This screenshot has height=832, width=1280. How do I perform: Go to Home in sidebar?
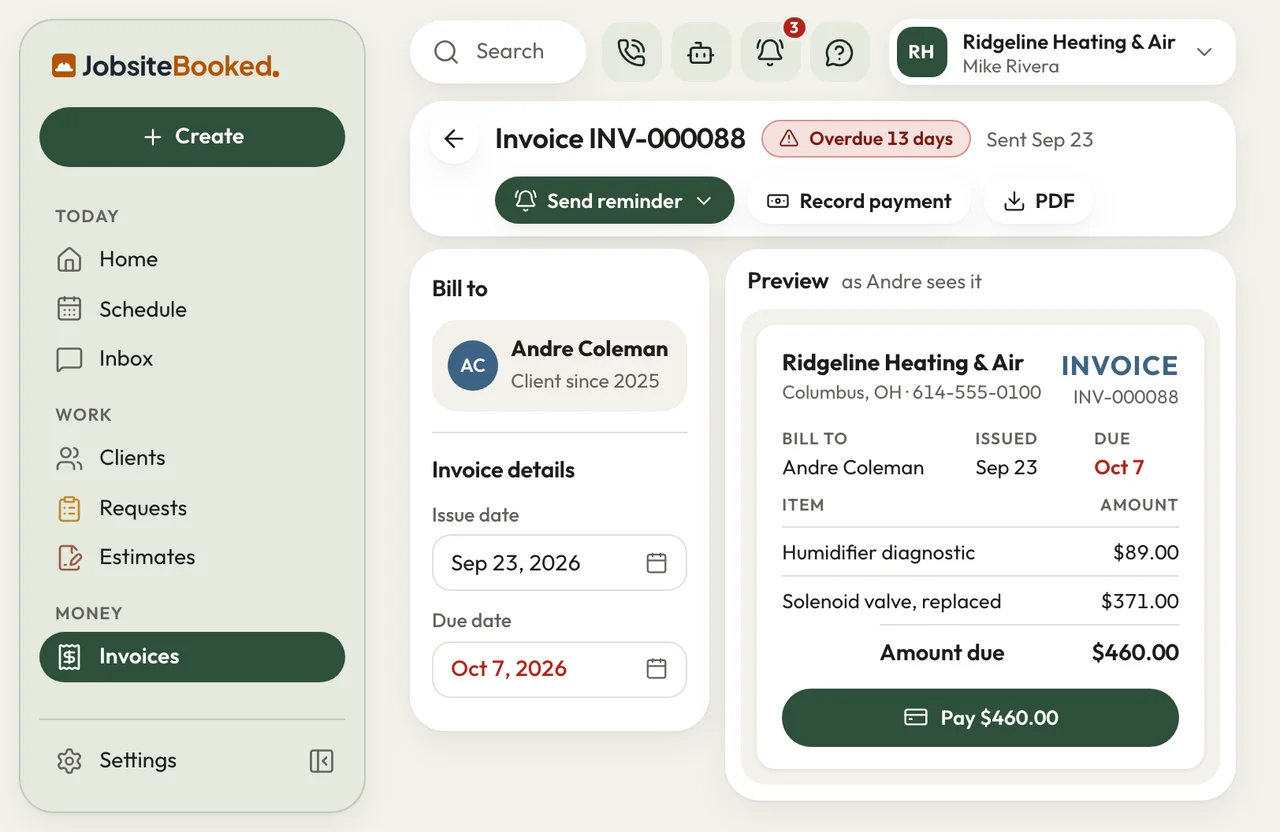192,260
